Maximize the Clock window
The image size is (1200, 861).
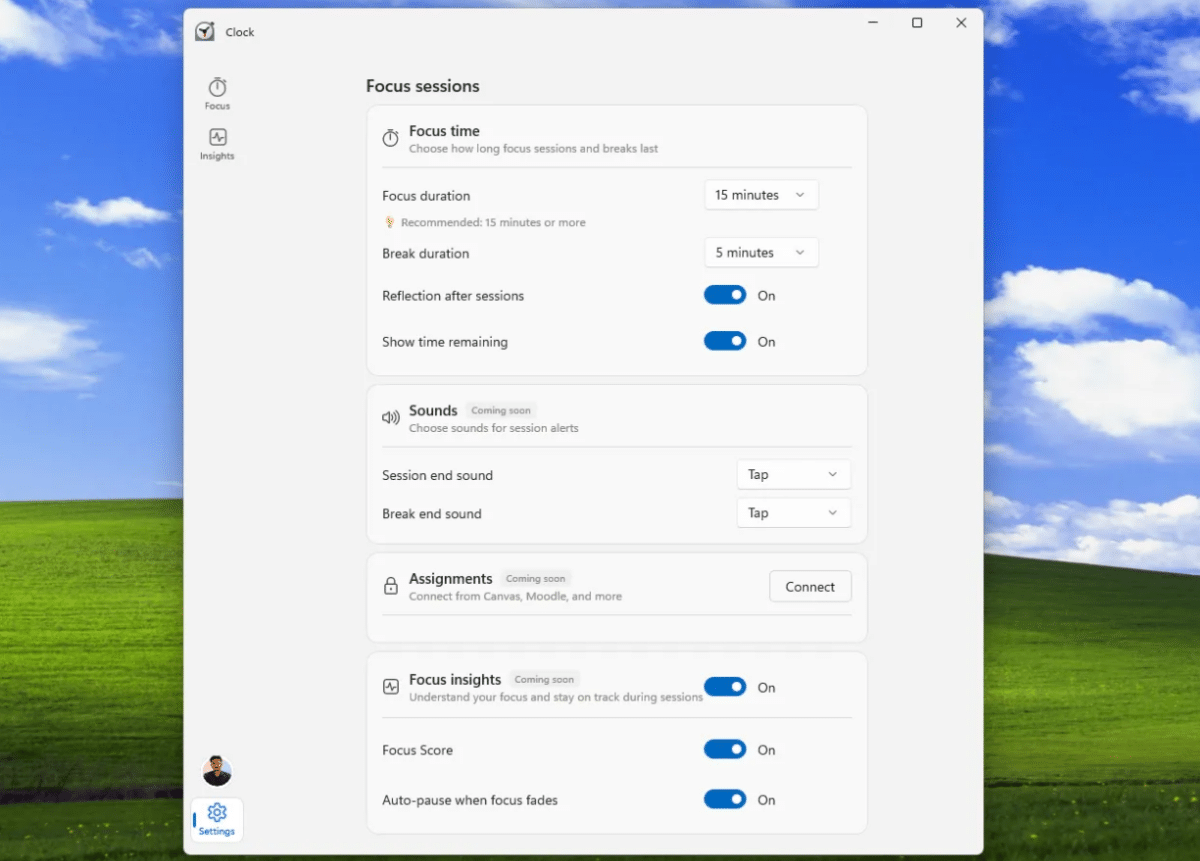pyautogui.click(x=917, y=23)
